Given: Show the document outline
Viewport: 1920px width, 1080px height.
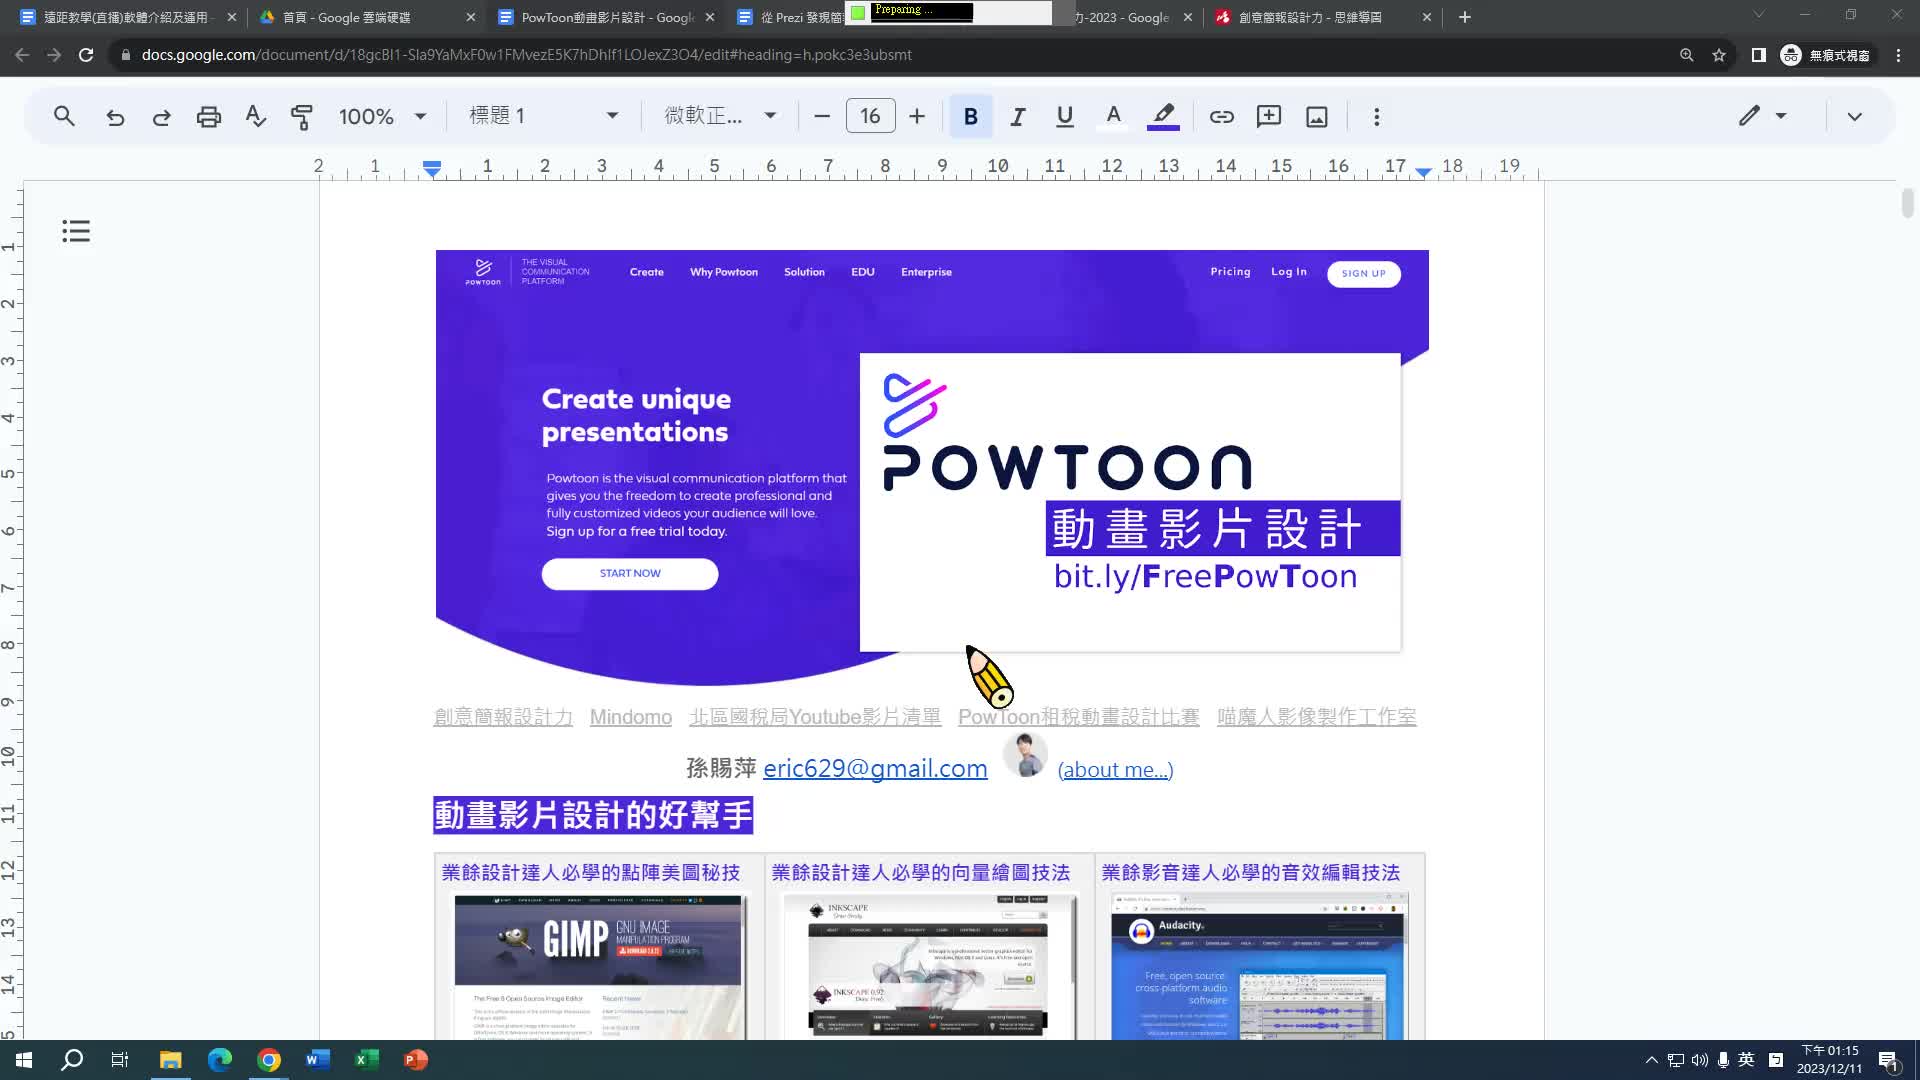Looking at the screenshot, I should pos(76,231).
